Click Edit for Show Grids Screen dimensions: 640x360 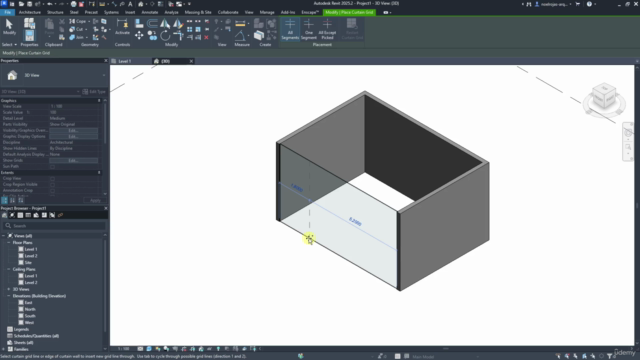[73, 160]
